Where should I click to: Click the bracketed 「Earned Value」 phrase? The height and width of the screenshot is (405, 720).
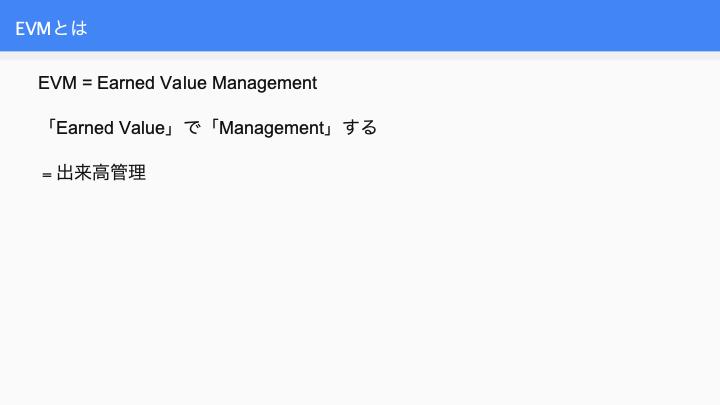click(110, 128)
